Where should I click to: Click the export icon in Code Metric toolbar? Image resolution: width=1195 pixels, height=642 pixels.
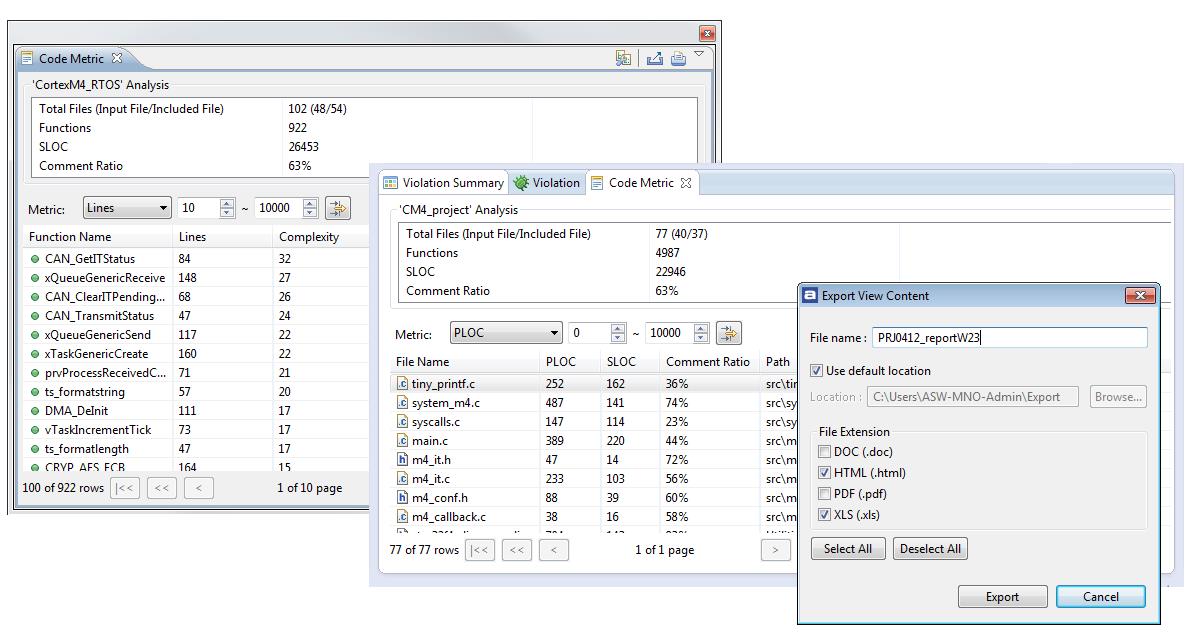(x=654, y=59)
